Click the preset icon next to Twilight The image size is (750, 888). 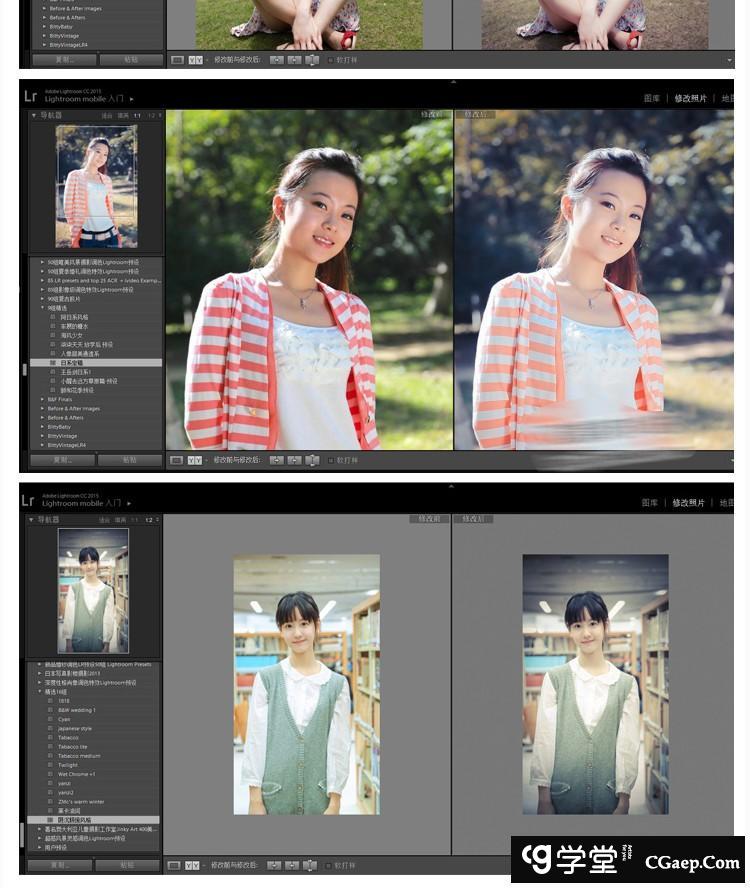tap(51, 765)
